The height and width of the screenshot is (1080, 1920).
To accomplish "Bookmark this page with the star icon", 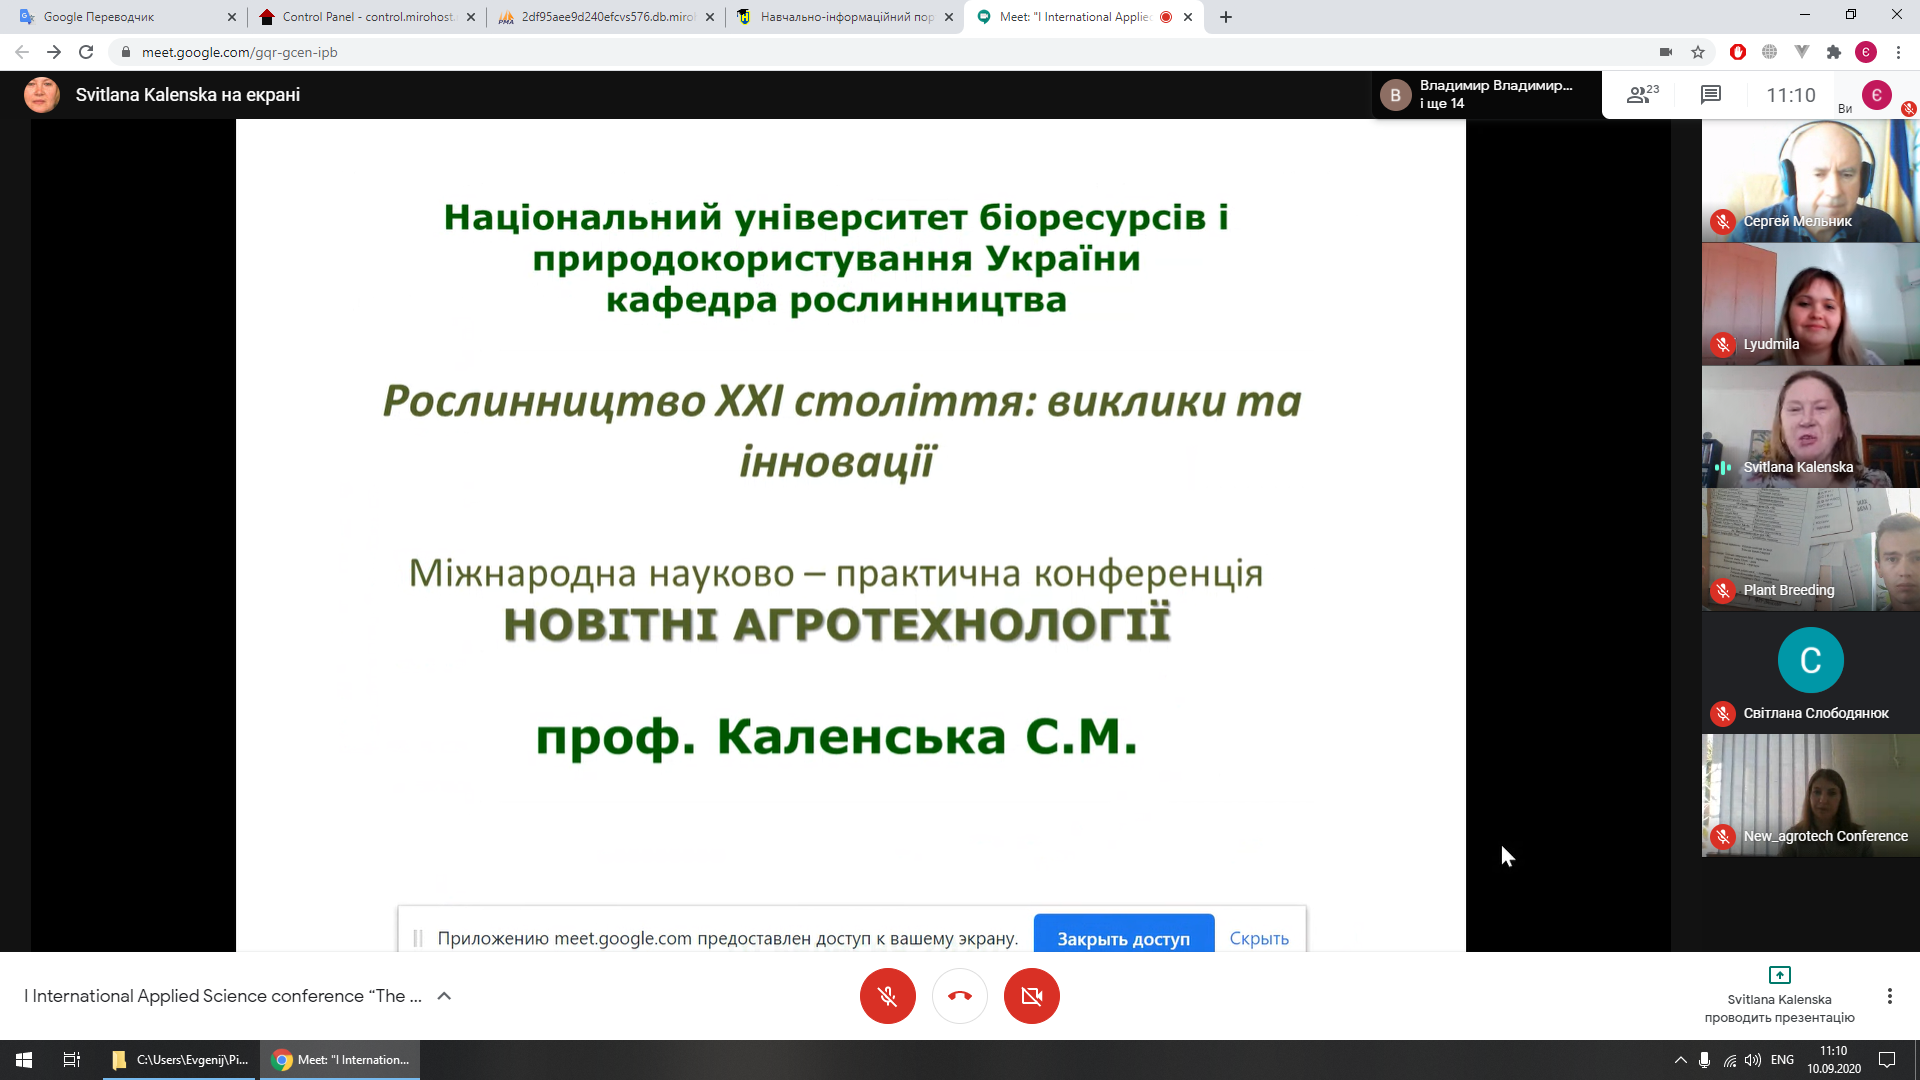I will [x=1698, y=52].
